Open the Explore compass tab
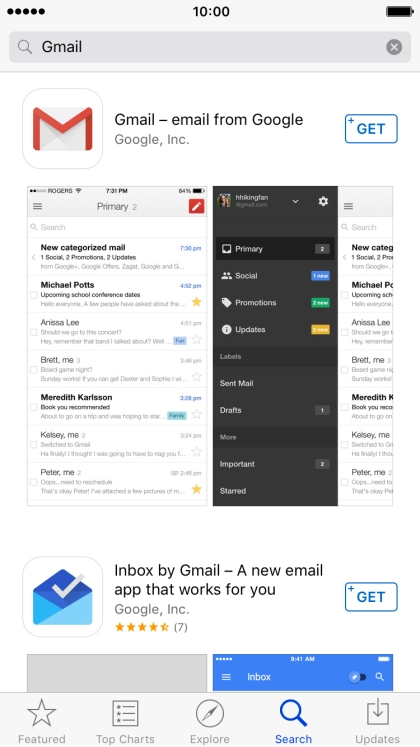Screen dimensions: 420x747 [210, 721]
